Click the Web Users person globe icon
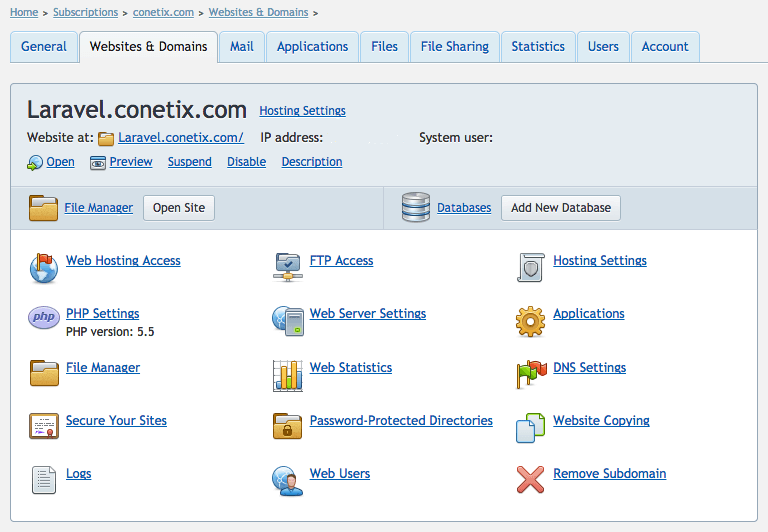Image resolution: width=768 pixels, height=532 pixels. point(288,481)
